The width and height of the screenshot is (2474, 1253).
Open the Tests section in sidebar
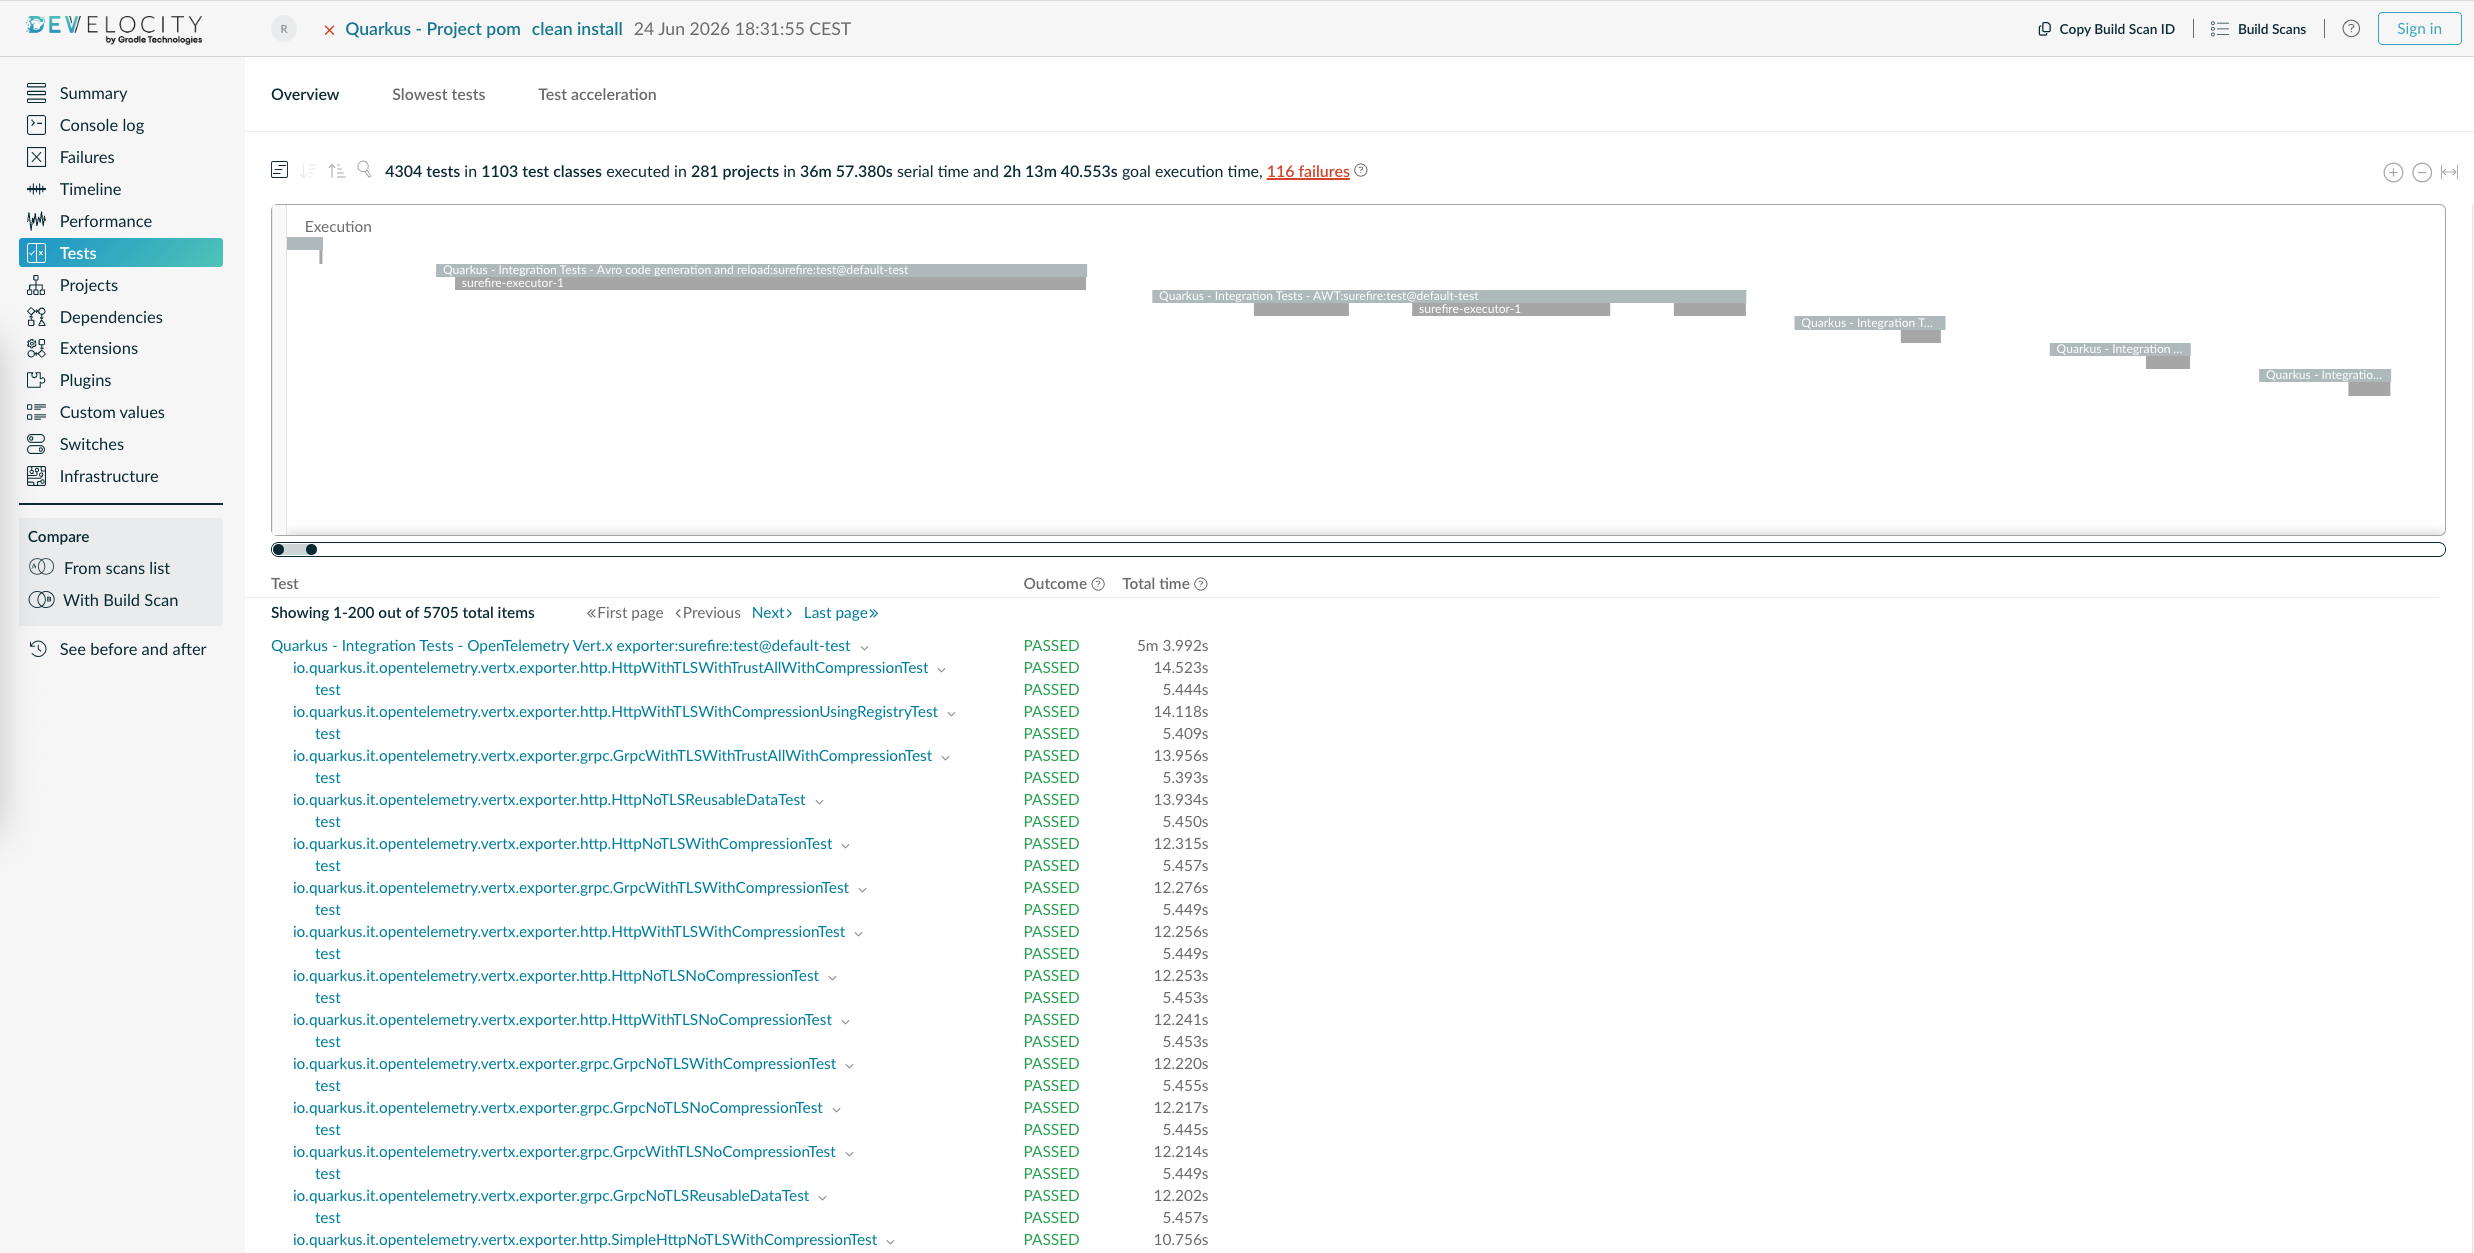pyautogui.click(x=121, y=253)
